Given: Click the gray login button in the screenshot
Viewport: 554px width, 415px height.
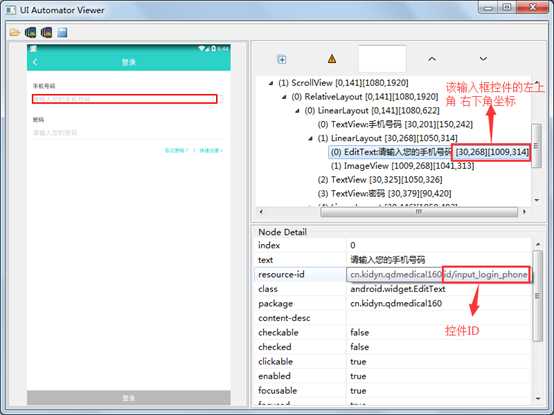Looking at the screenshot, I should click(x=129, y=398).
